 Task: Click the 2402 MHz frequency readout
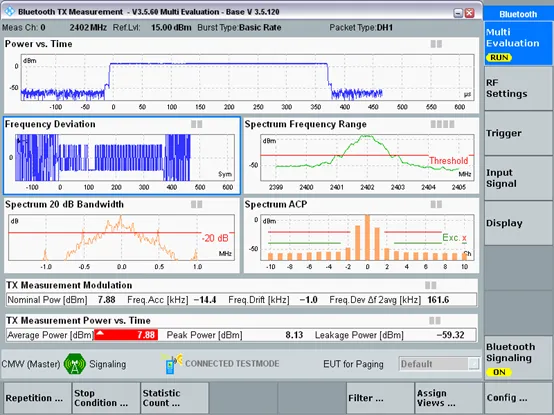click(88, 28)
